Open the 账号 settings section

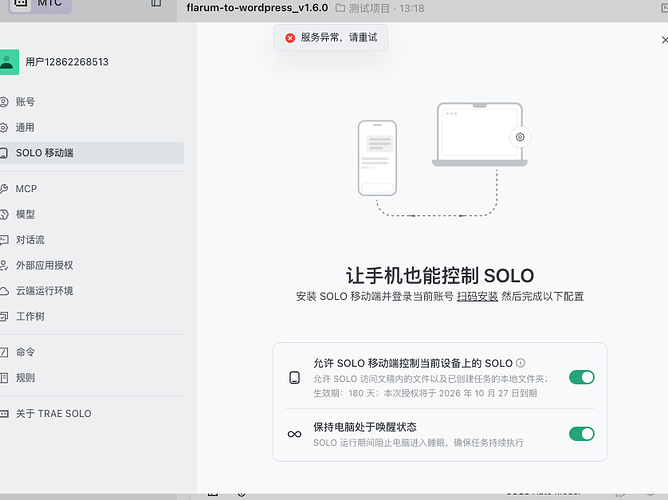point(90,102)
